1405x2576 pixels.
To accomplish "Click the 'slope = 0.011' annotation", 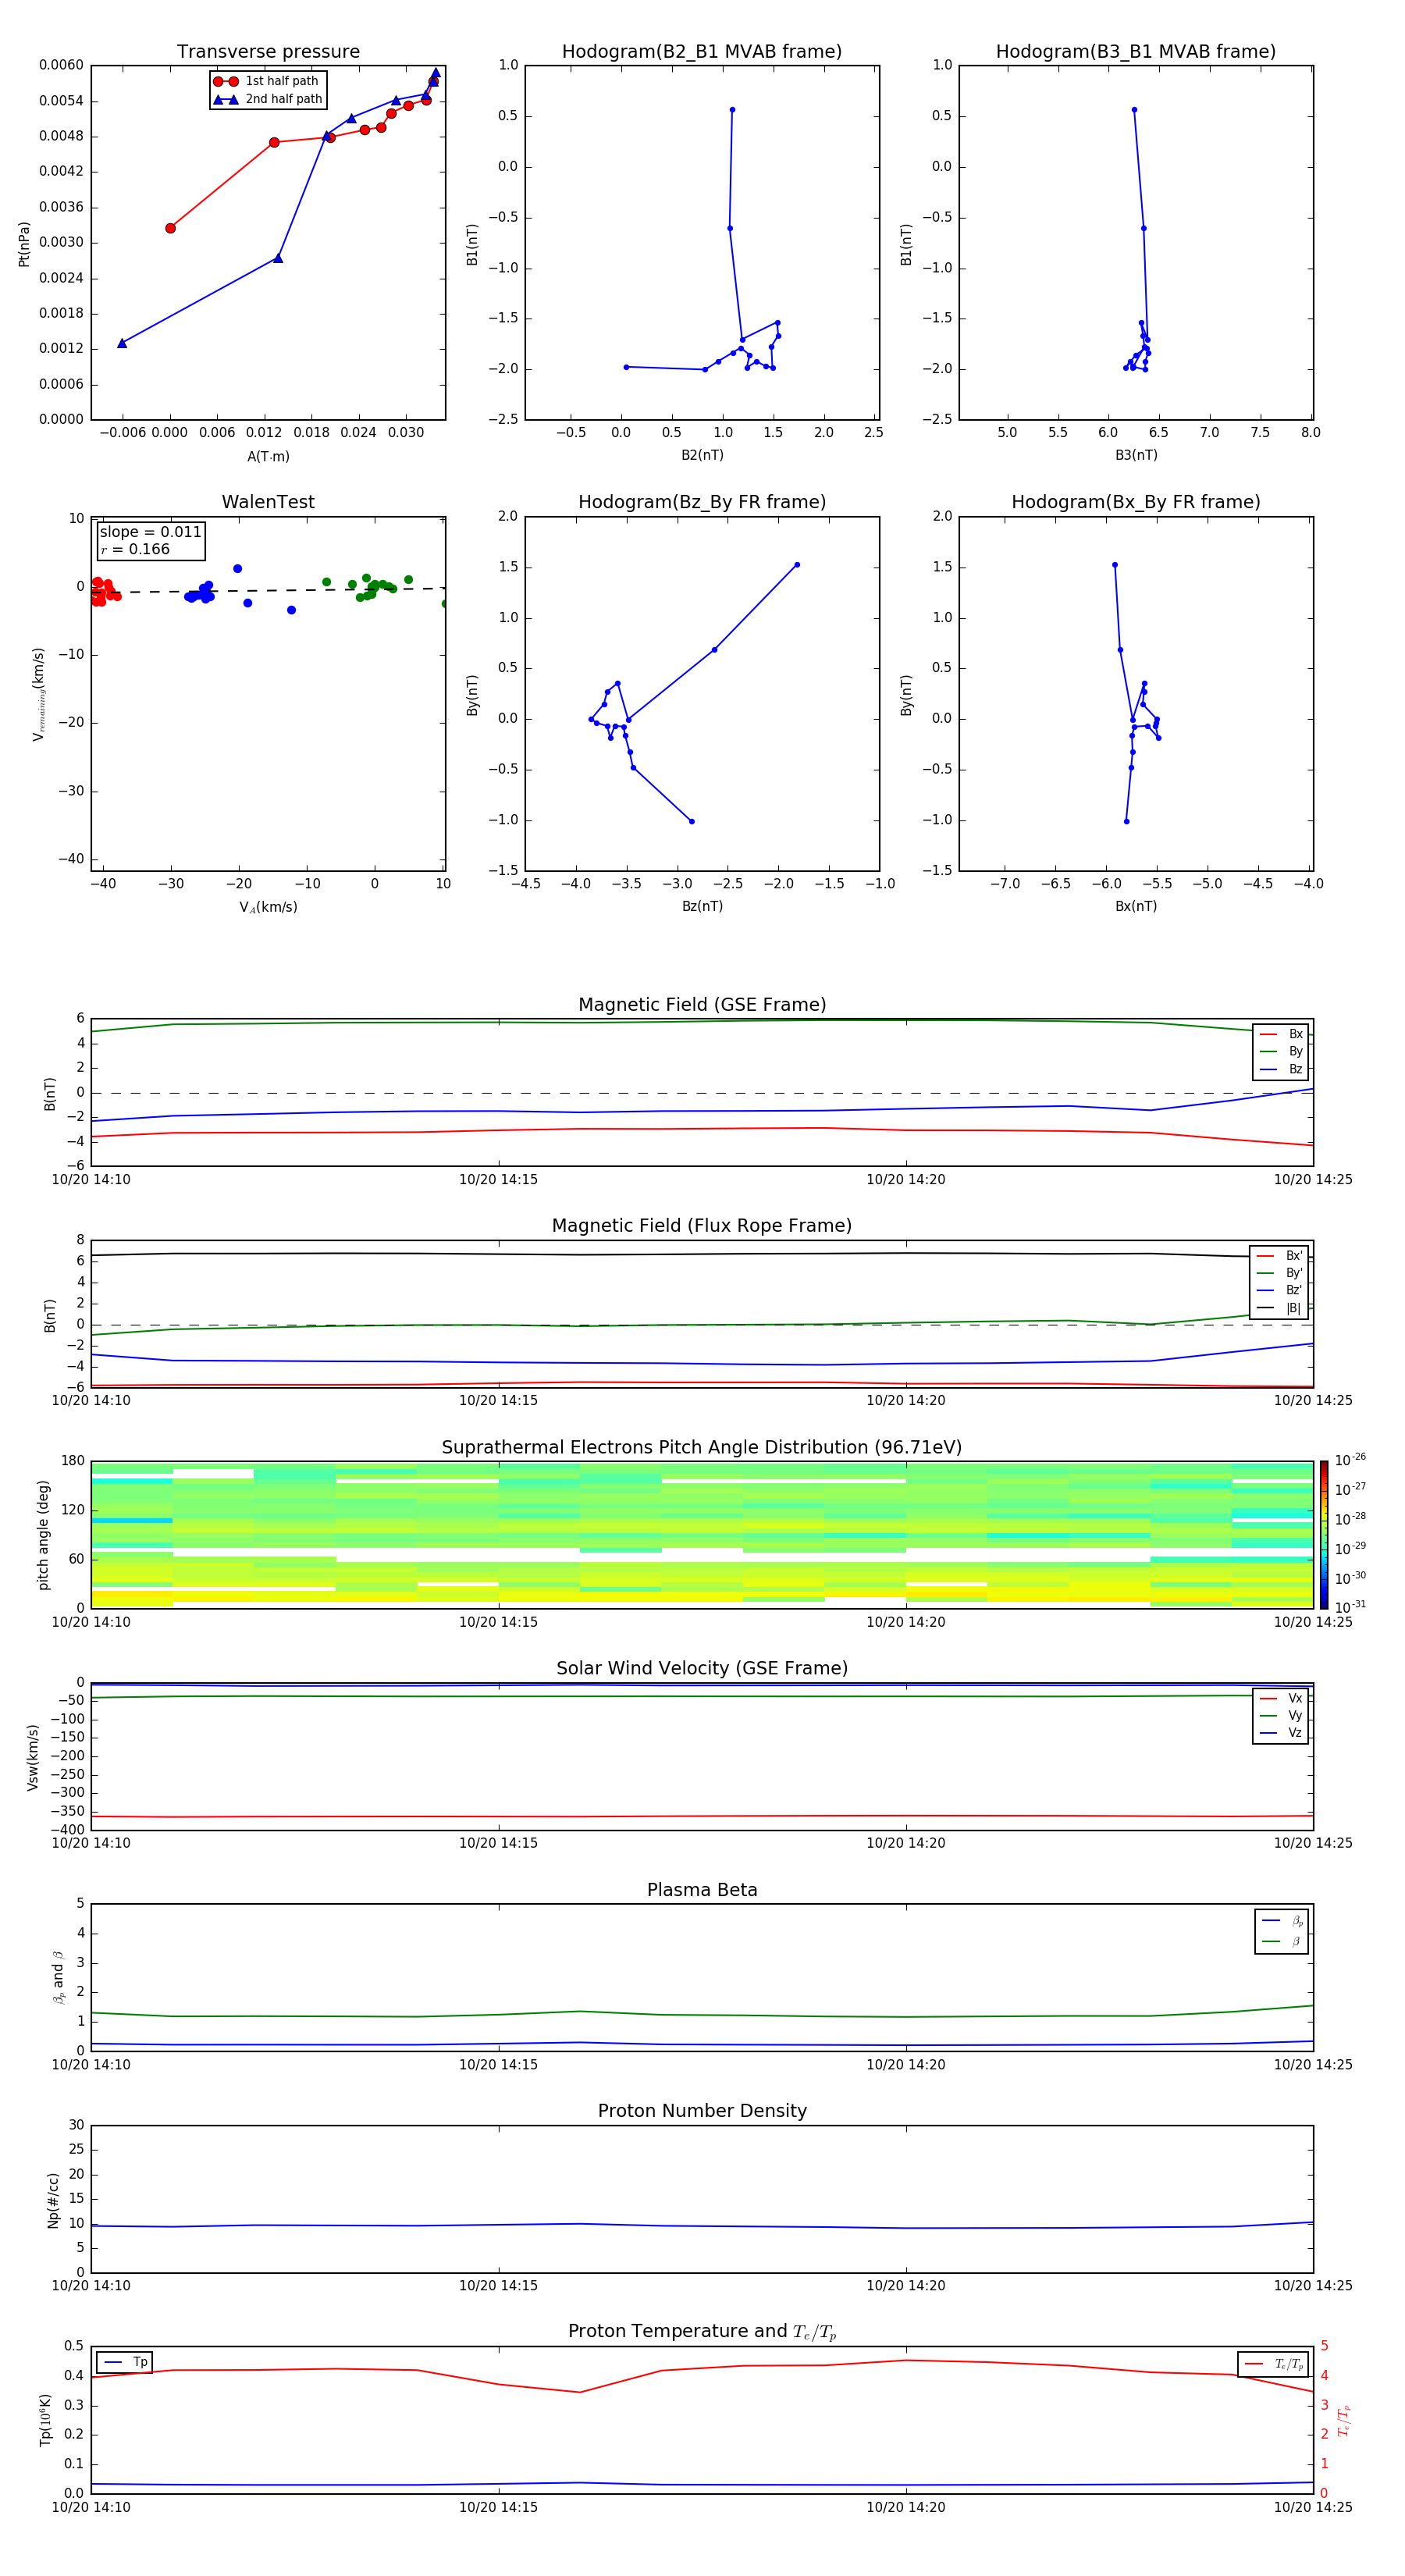I will (150, 532).
